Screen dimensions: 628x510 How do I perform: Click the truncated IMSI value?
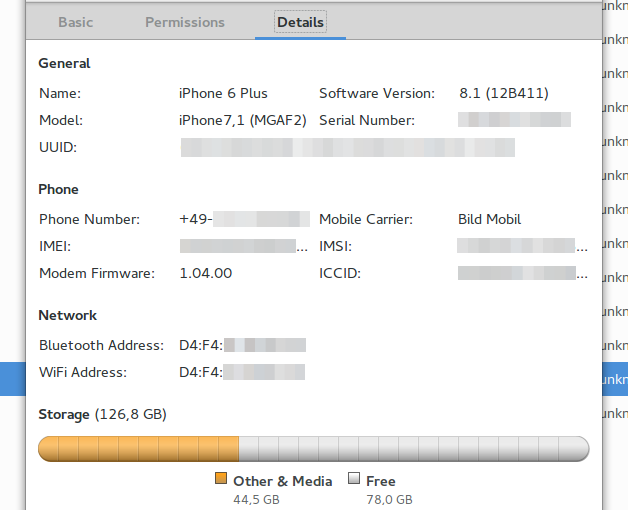click(522, 246)
